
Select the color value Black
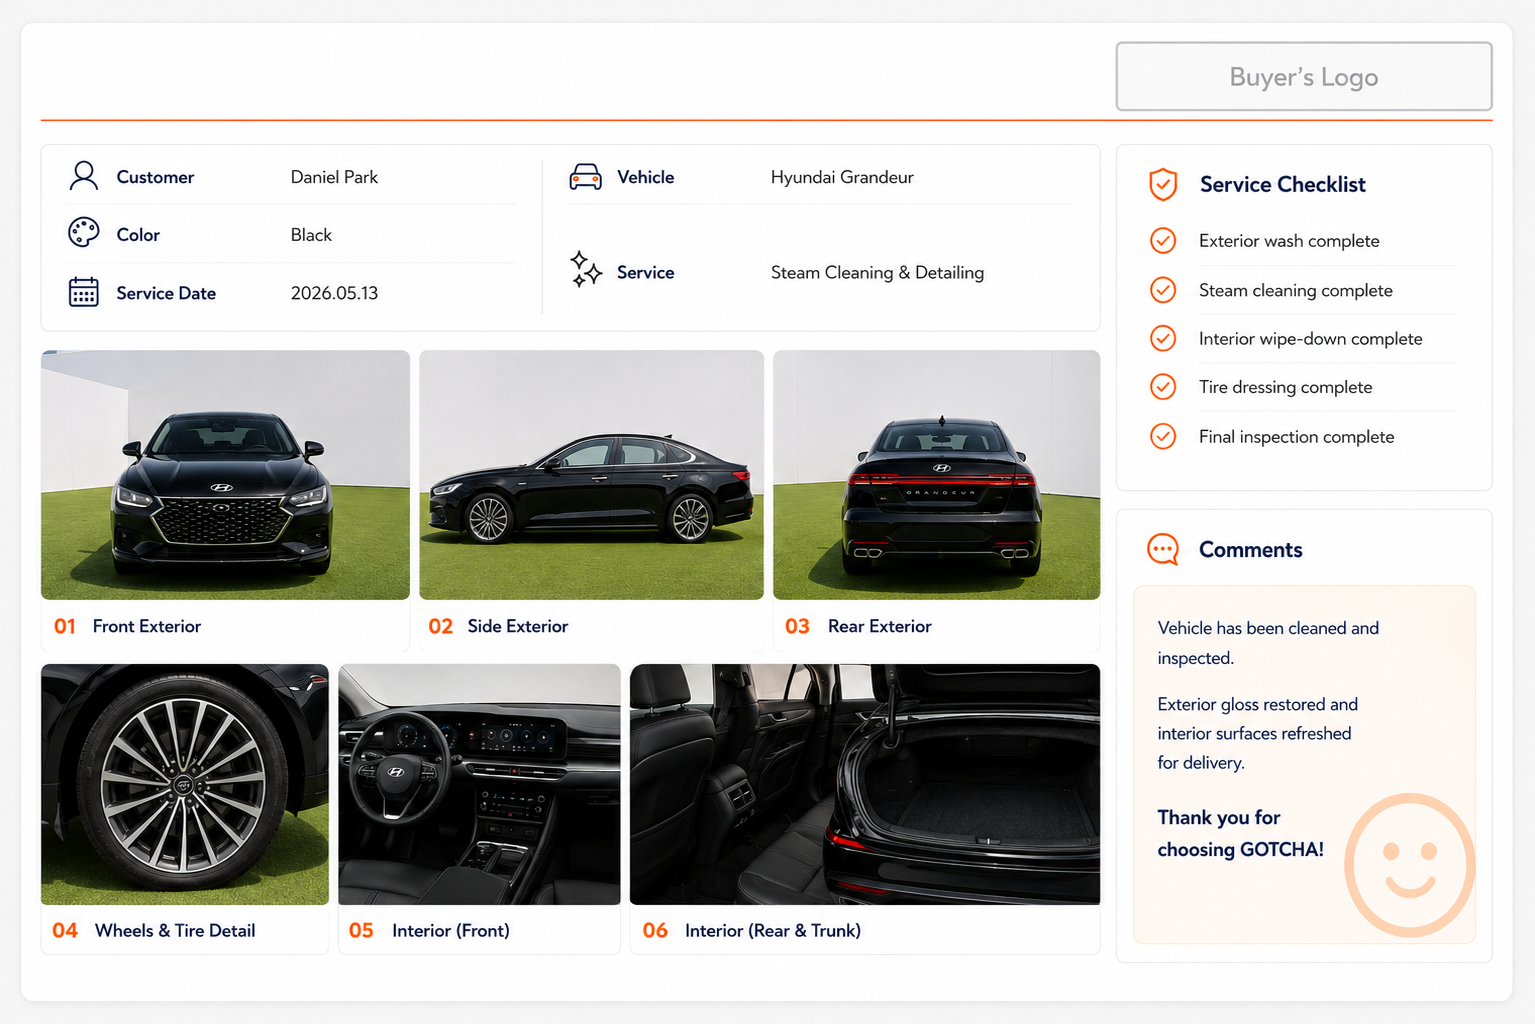tap(311, 235)
